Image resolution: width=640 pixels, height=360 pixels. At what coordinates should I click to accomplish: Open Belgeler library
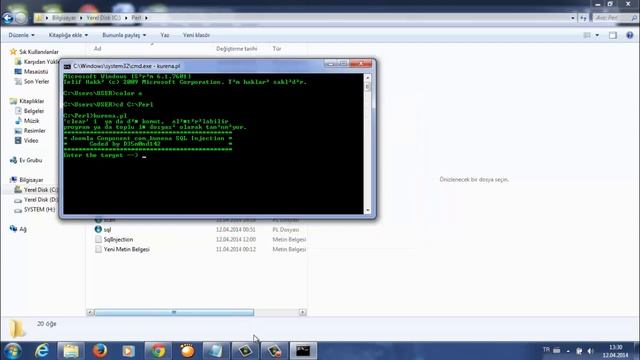coord(33,111)
